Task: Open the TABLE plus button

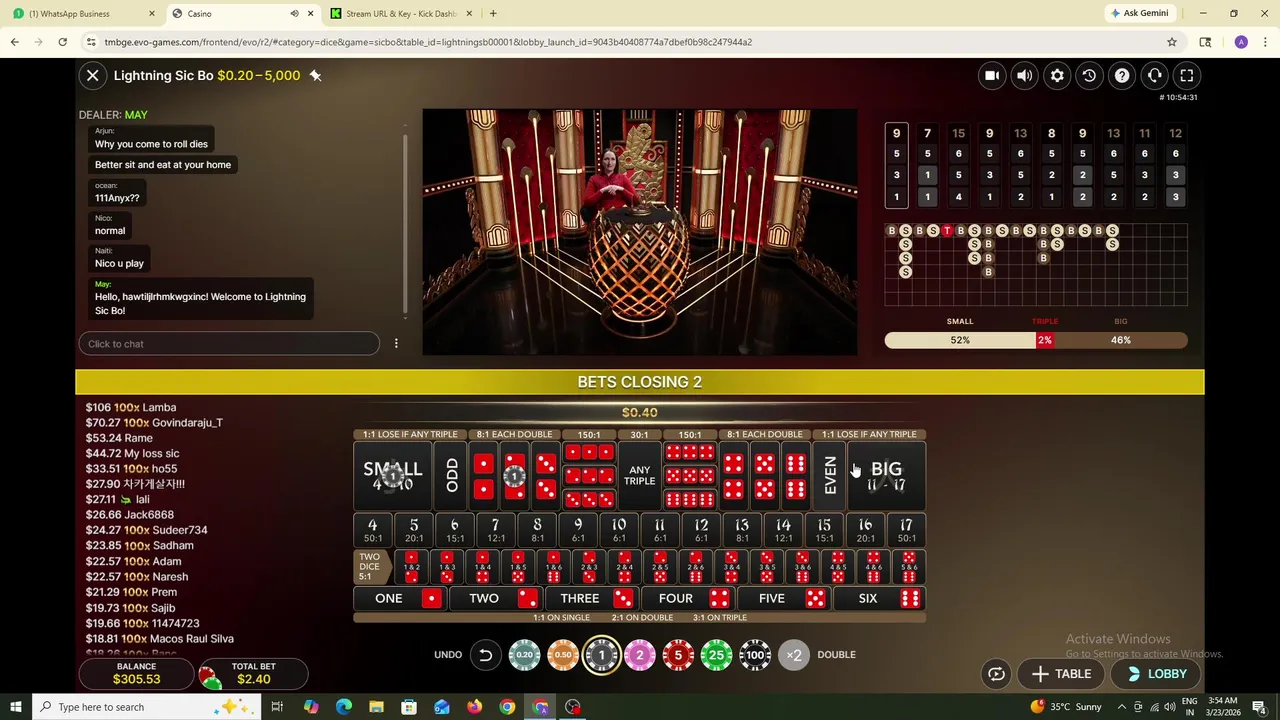Action: tap(1061, 674)
